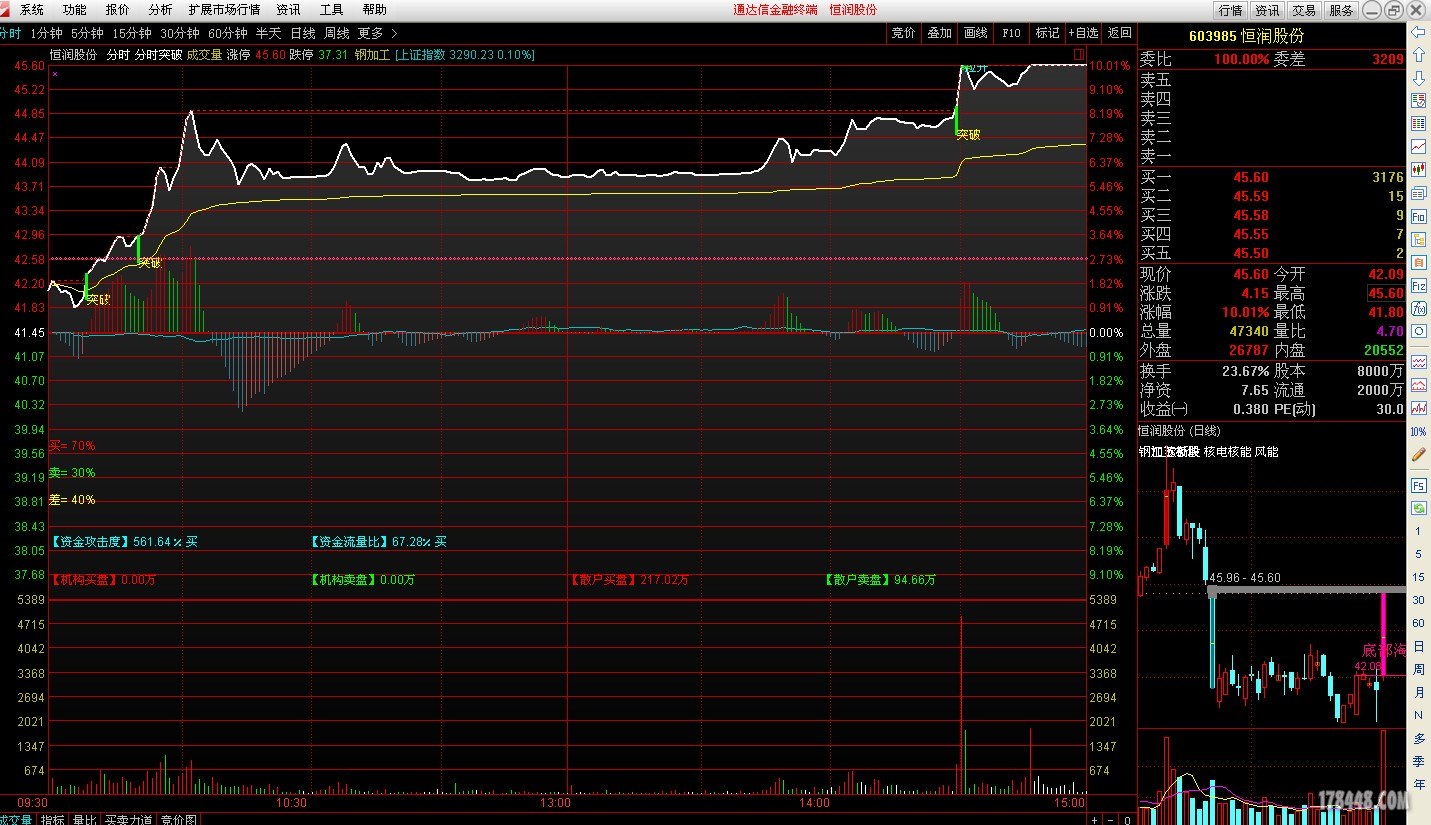The height and width of the screenshot is (825, 1431).
Task: Open the F10 info icon in right sidebar
Action: click(1418, 216)
